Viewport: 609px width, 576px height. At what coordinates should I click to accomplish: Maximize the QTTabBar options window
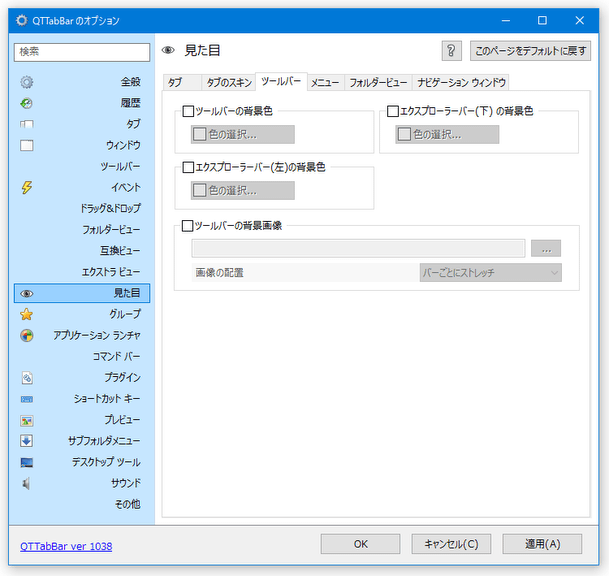tap(542, 20)
